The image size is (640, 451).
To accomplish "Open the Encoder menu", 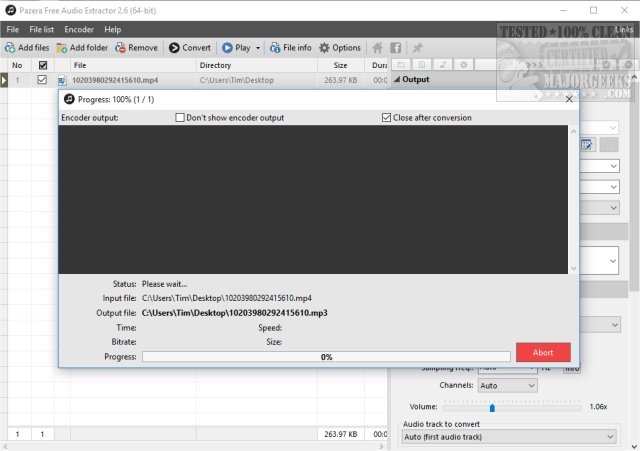I will point(79,29).
